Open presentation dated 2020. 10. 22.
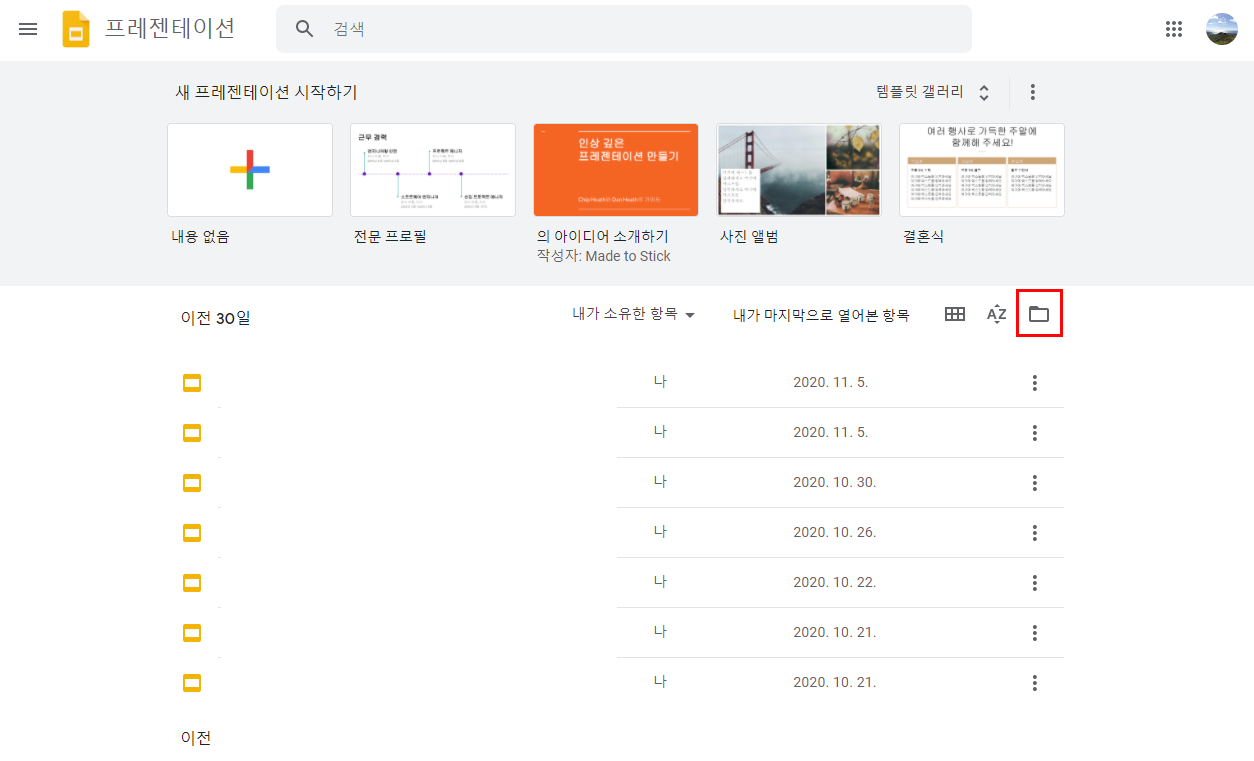The height and width of the screenshot is (761, 1254). coord(622,583)
